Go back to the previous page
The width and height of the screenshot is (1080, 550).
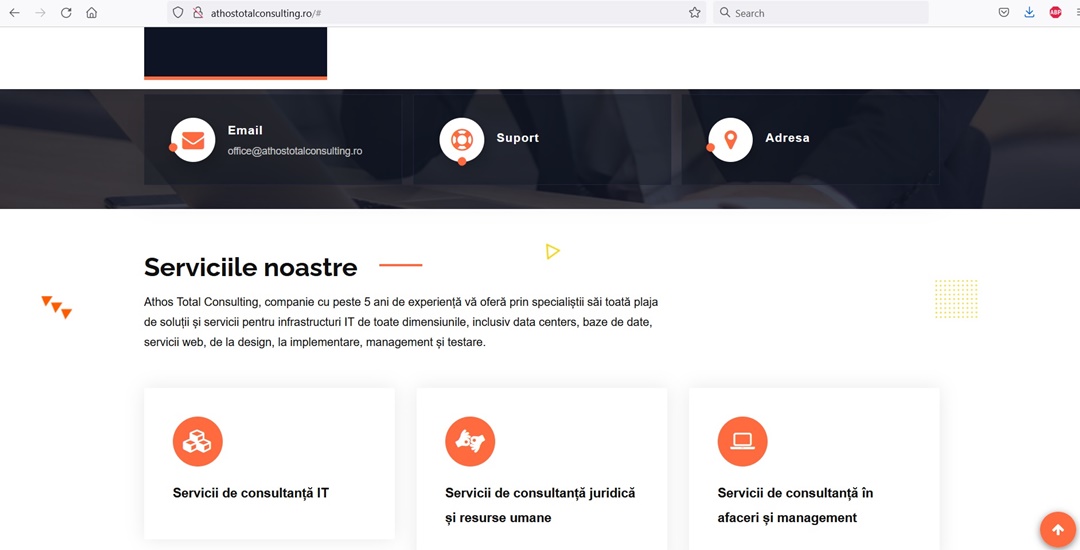point(14,12)
